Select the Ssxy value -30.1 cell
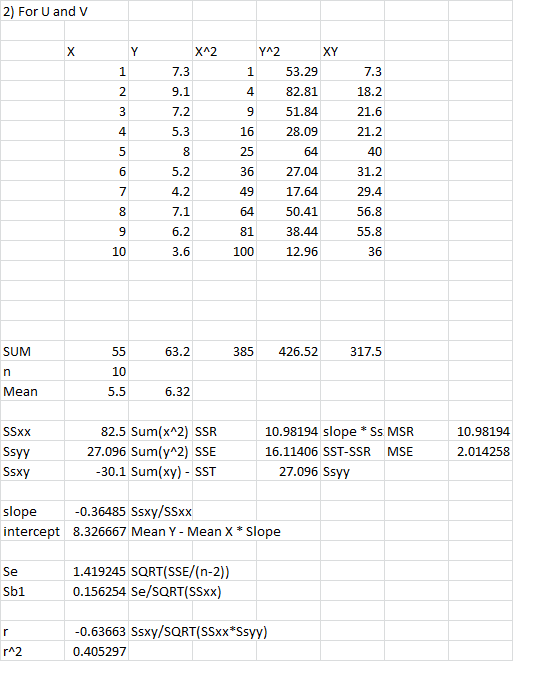Screen dimensions: 539x696 click(x=96, y=471)
